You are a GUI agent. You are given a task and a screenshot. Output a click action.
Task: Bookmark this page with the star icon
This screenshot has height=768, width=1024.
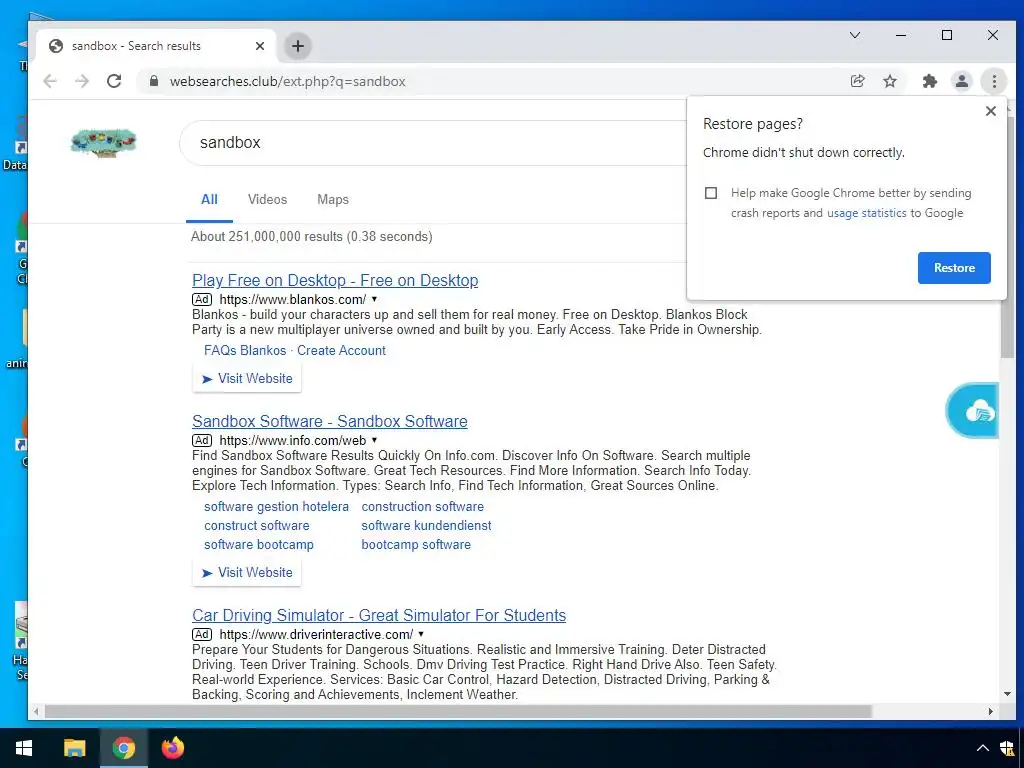pos(890,81)
